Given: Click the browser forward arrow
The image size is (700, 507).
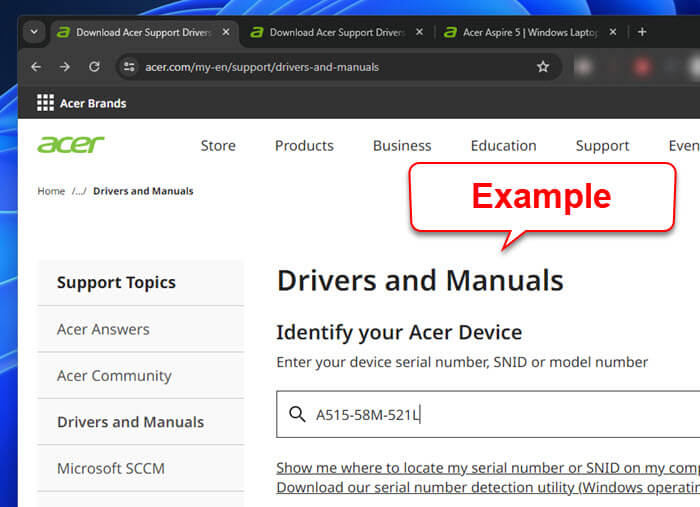Looking at the screenshot, I should tap(65, 67).
